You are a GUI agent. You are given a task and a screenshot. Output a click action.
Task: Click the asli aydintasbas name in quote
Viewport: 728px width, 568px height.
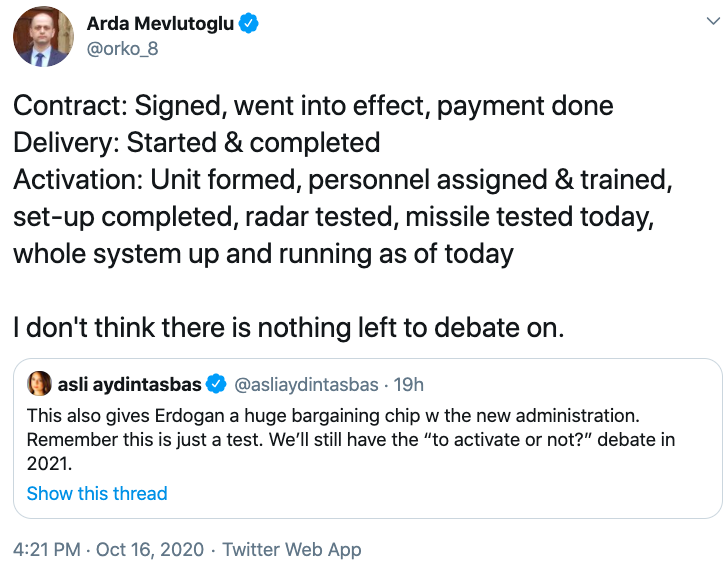click(130, 385)
